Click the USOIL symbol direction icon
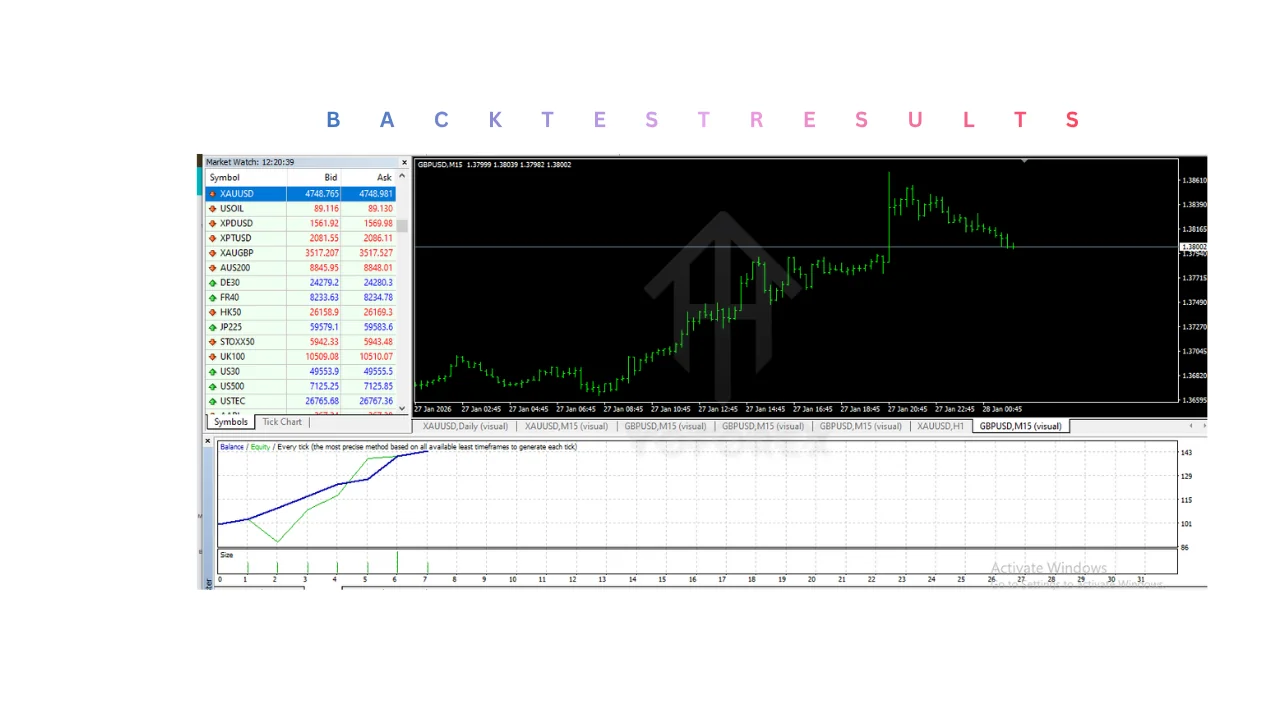This screenshot has width=1280, height=720. [212, 209]
